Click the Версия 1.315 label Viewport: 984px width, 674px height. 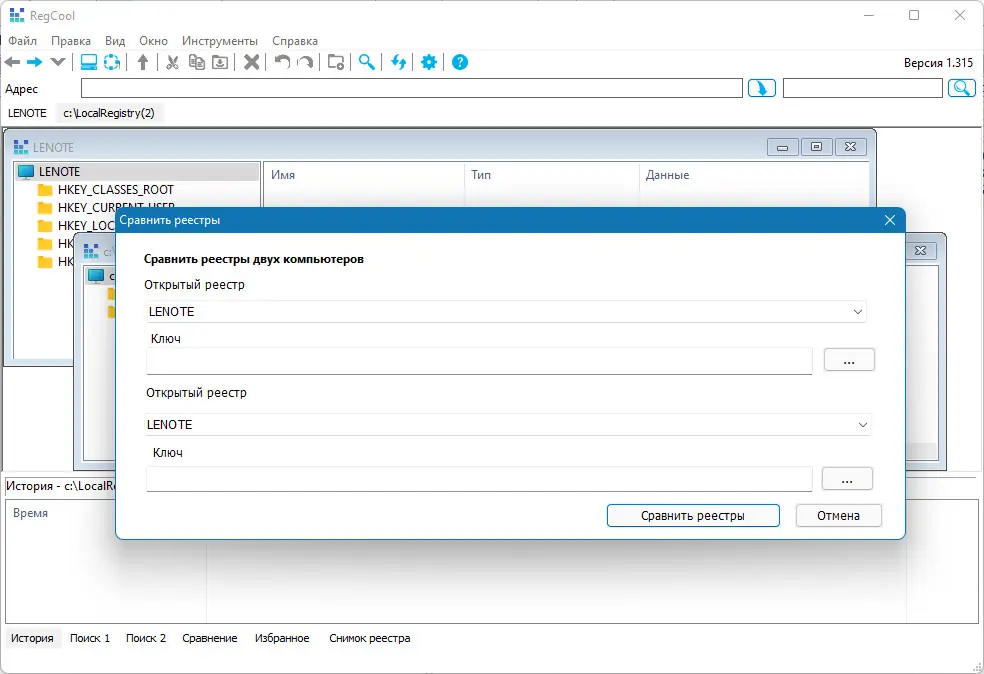point(938,63)
